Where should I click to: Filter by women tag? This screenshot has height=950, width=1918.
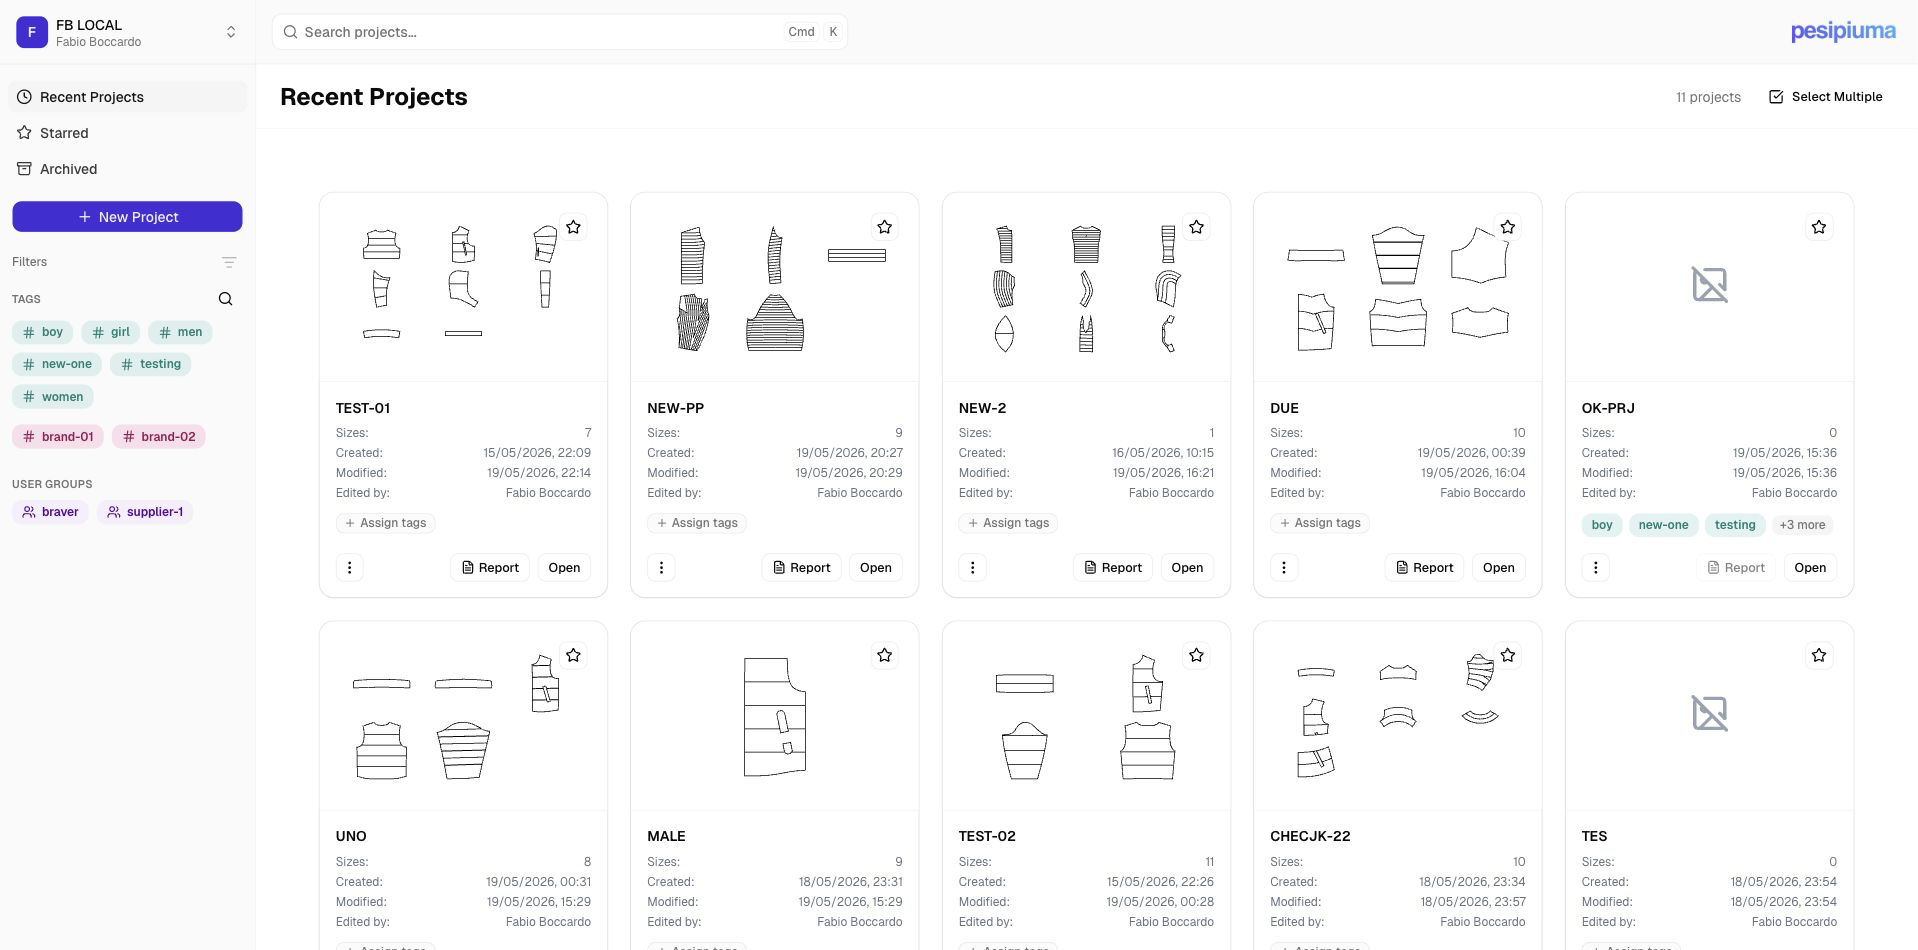[53, 397]
